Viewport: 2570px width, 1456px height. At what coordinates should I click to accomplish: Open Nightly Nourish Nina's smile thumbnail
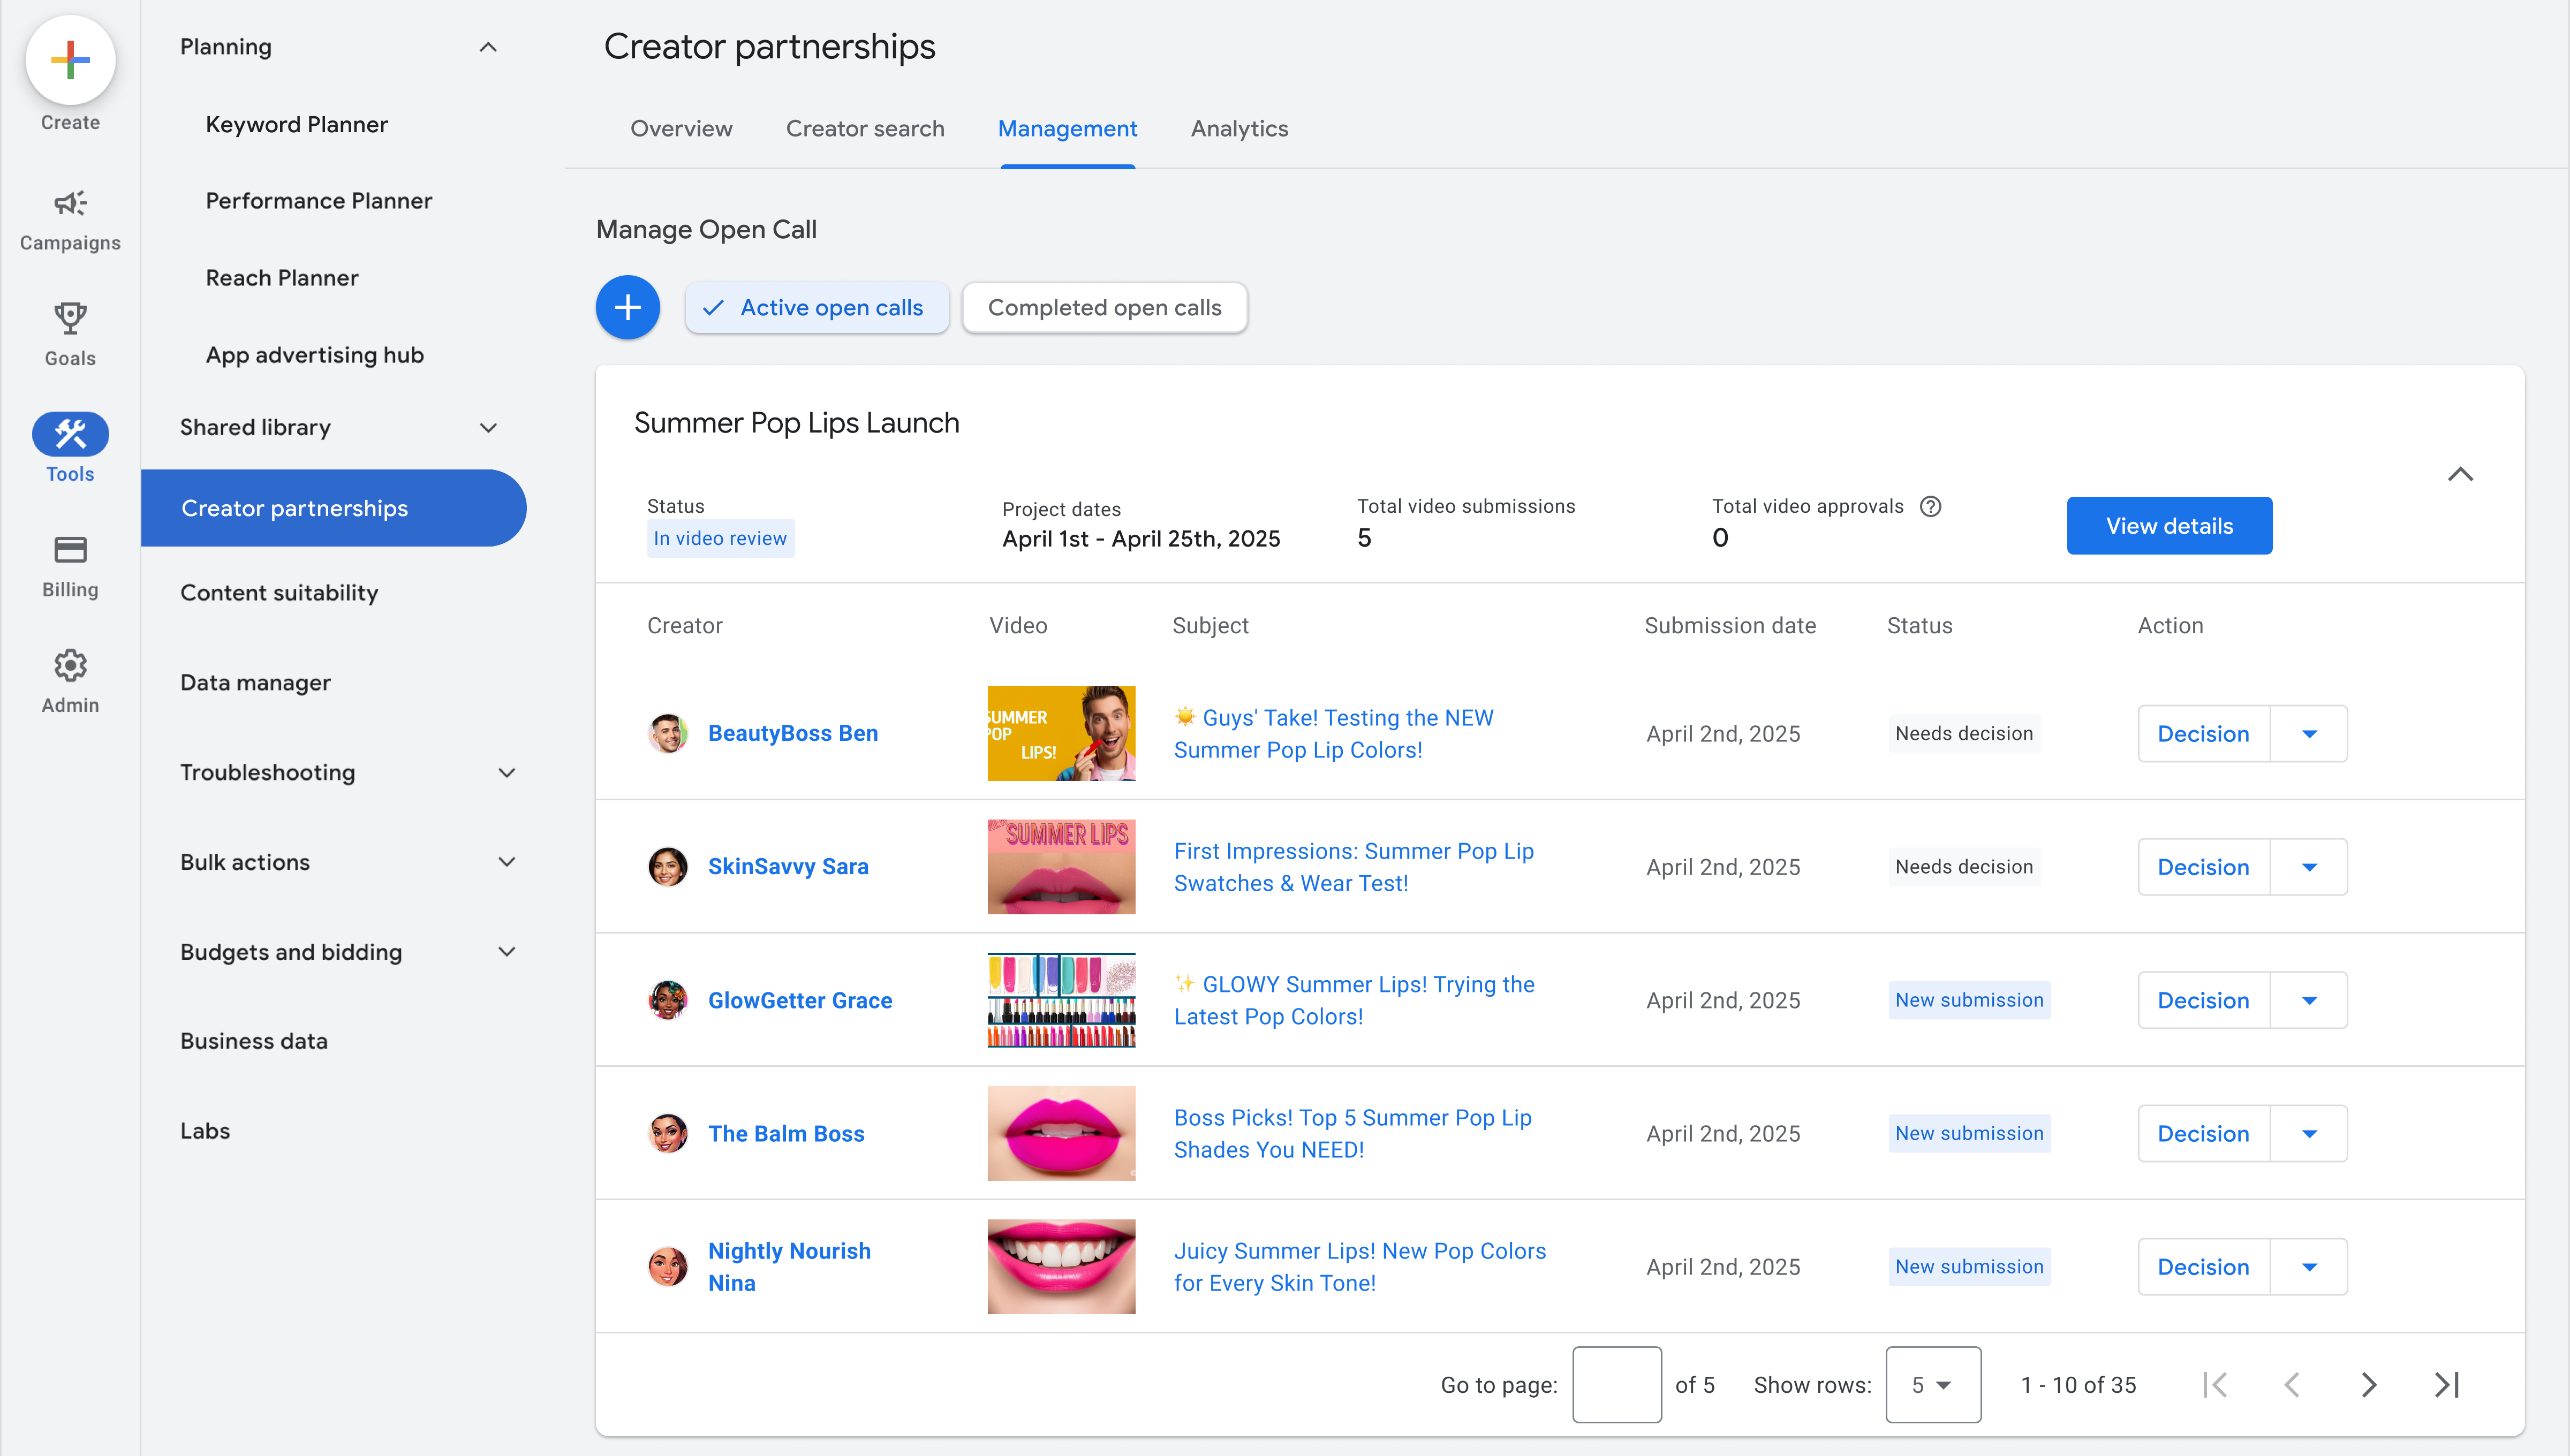click(1061, 1266)
